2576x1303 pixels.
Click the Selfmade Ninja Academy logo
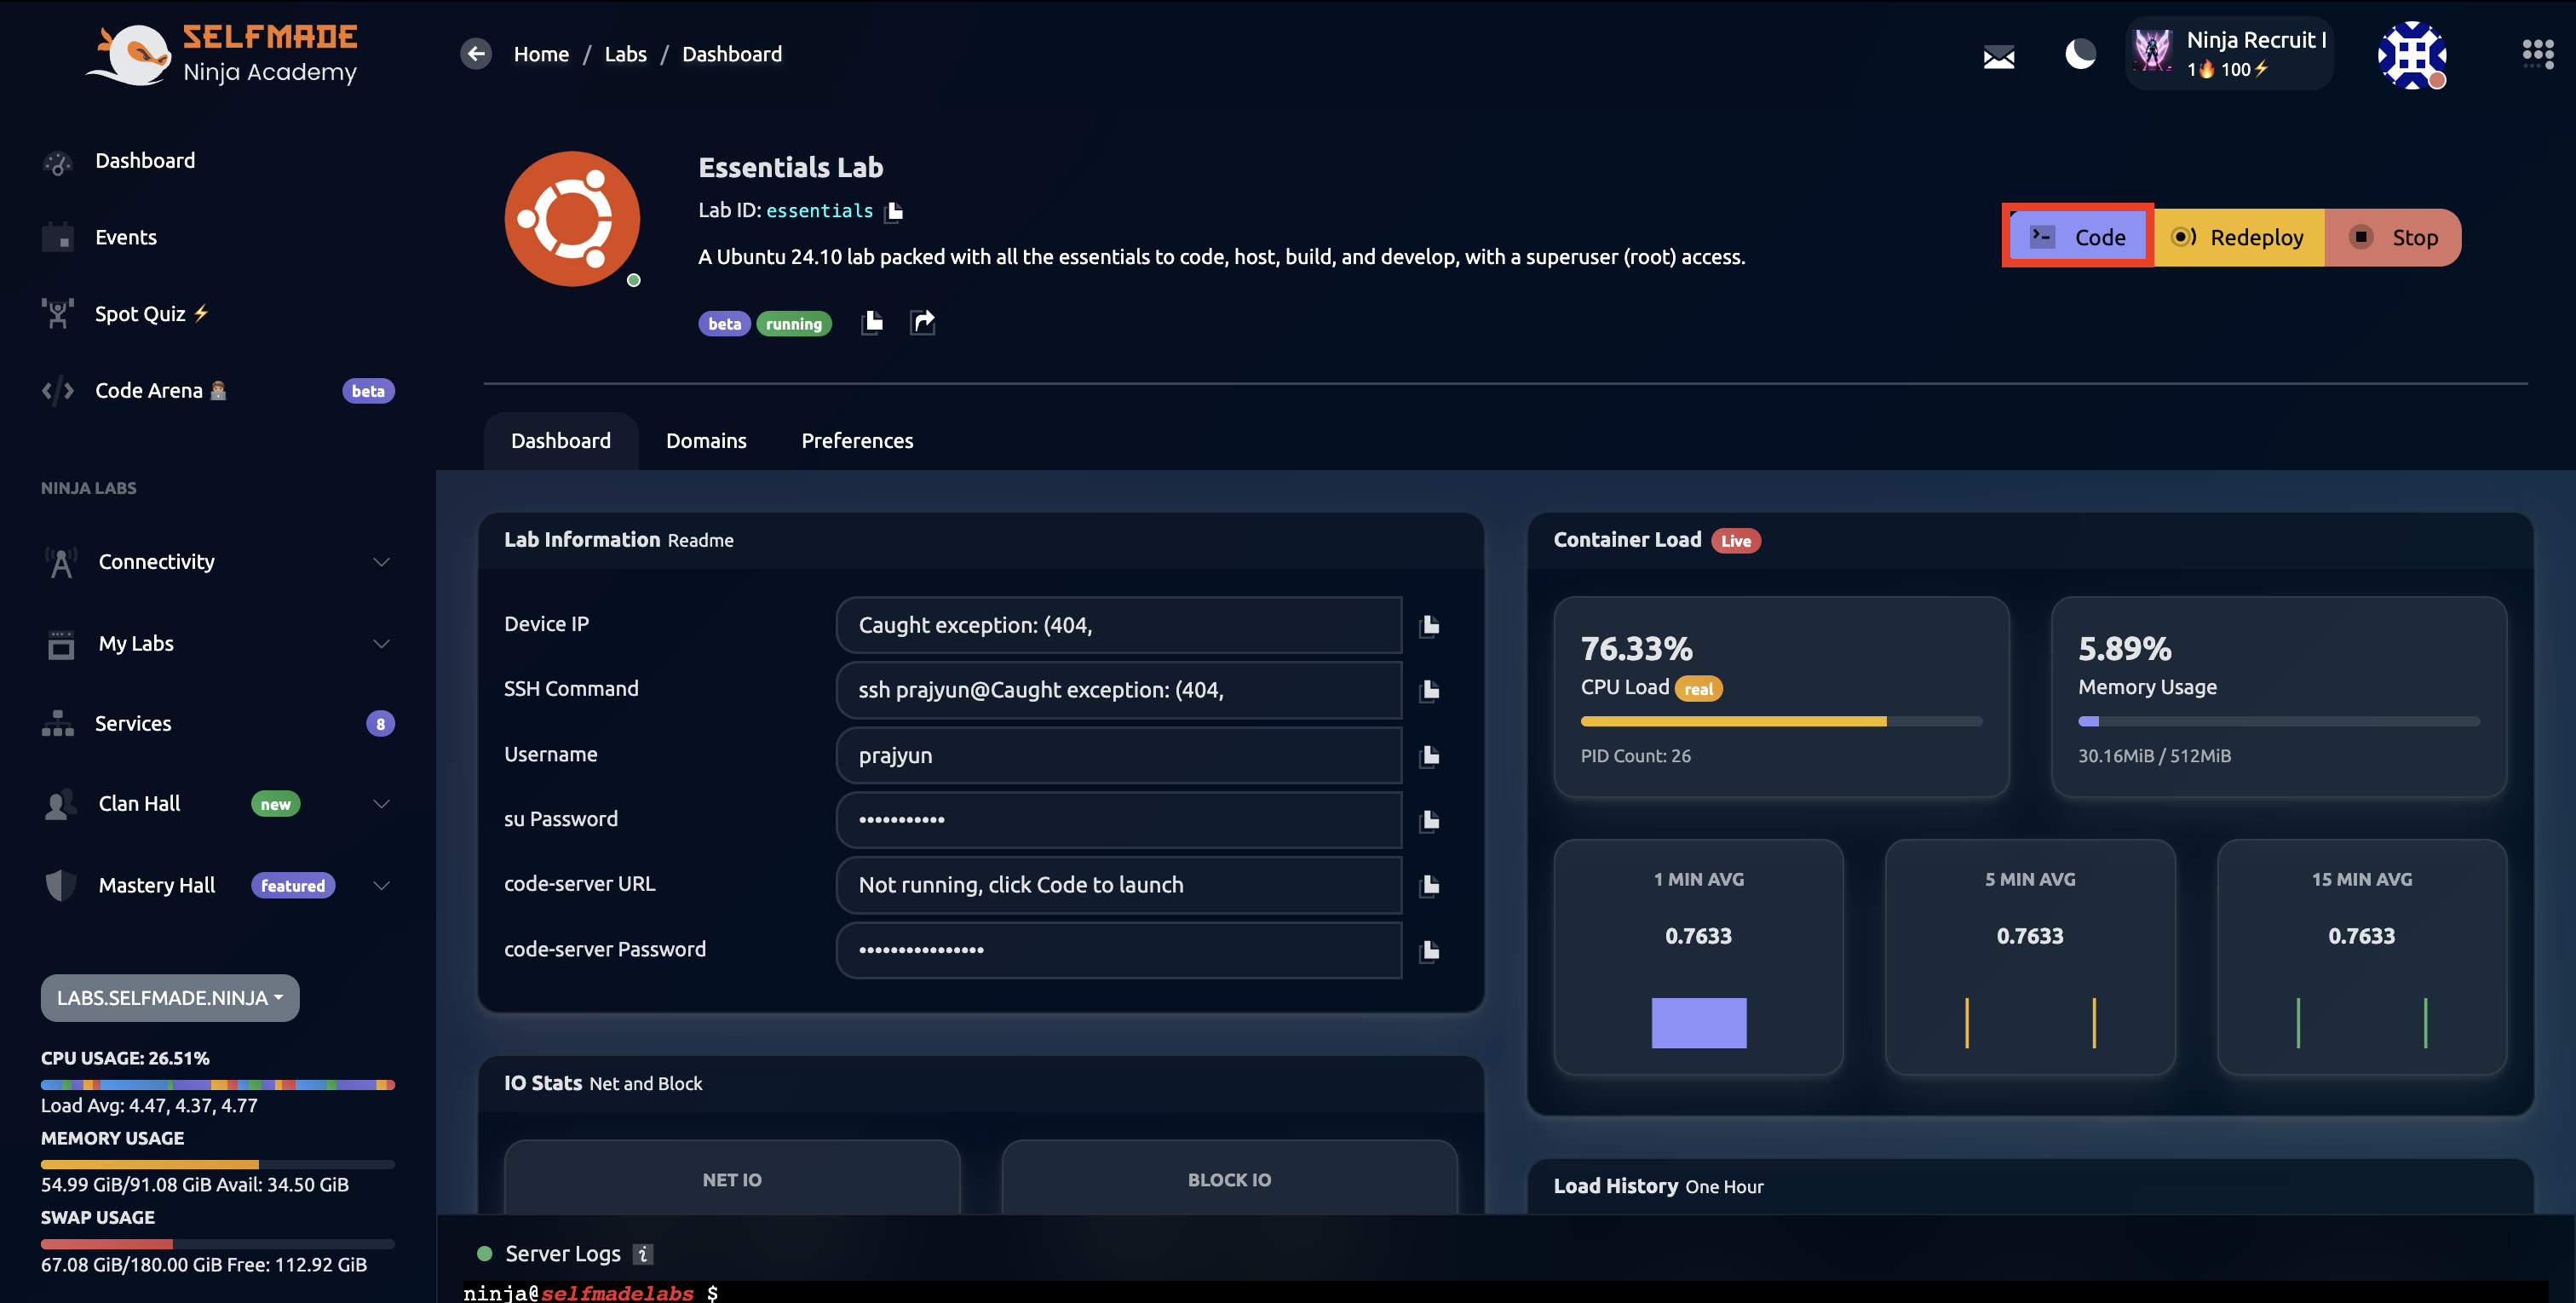(x=222, y=54)
